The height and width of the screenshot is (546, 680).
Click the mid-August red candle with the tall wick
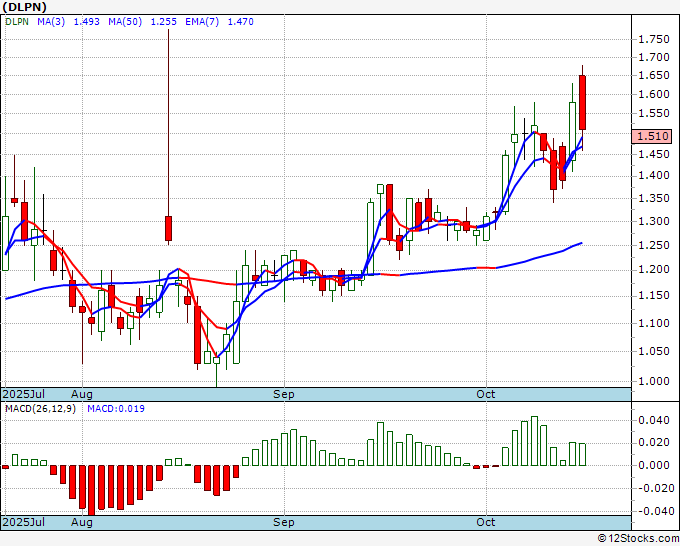(168, 228)
